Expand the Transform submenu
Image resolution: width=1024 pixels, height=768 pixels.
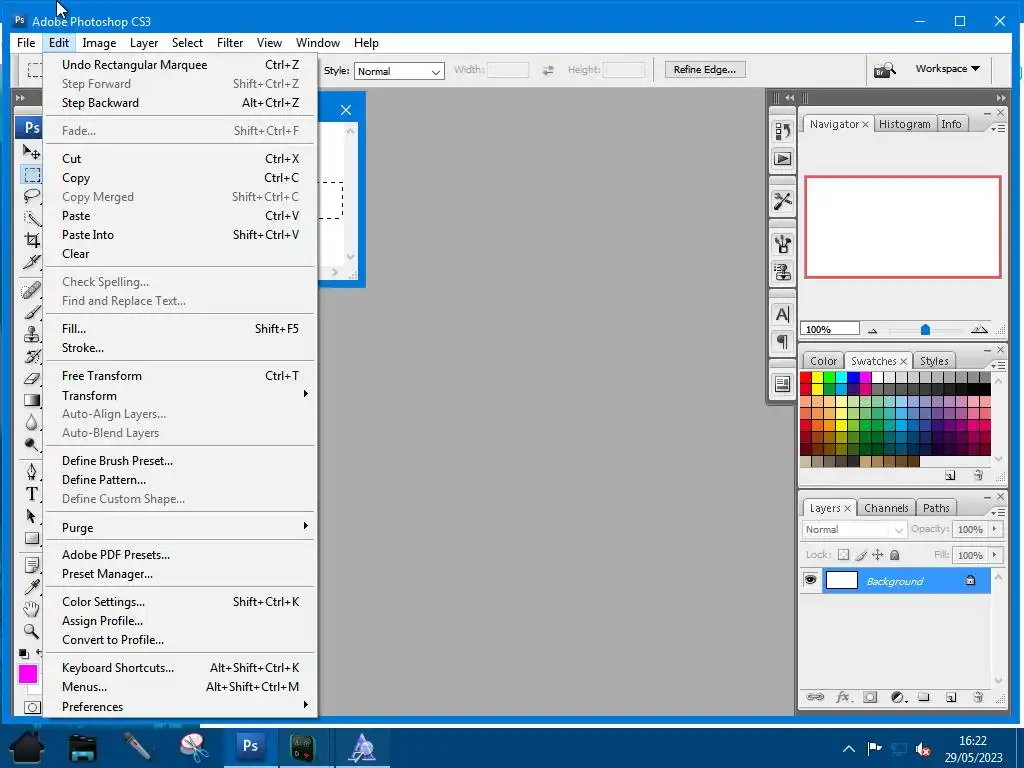click(180, 395)
